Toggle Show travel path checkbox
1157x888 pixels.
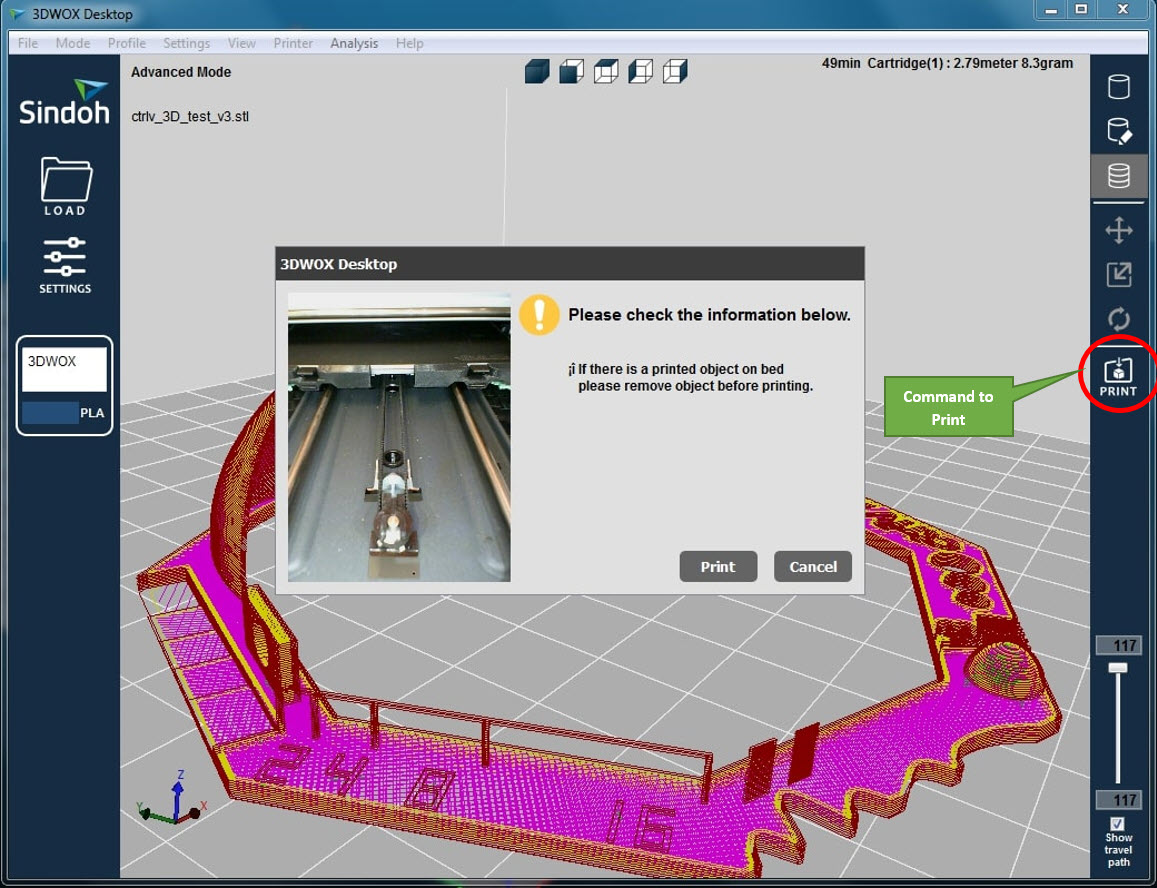[1118, 823]
